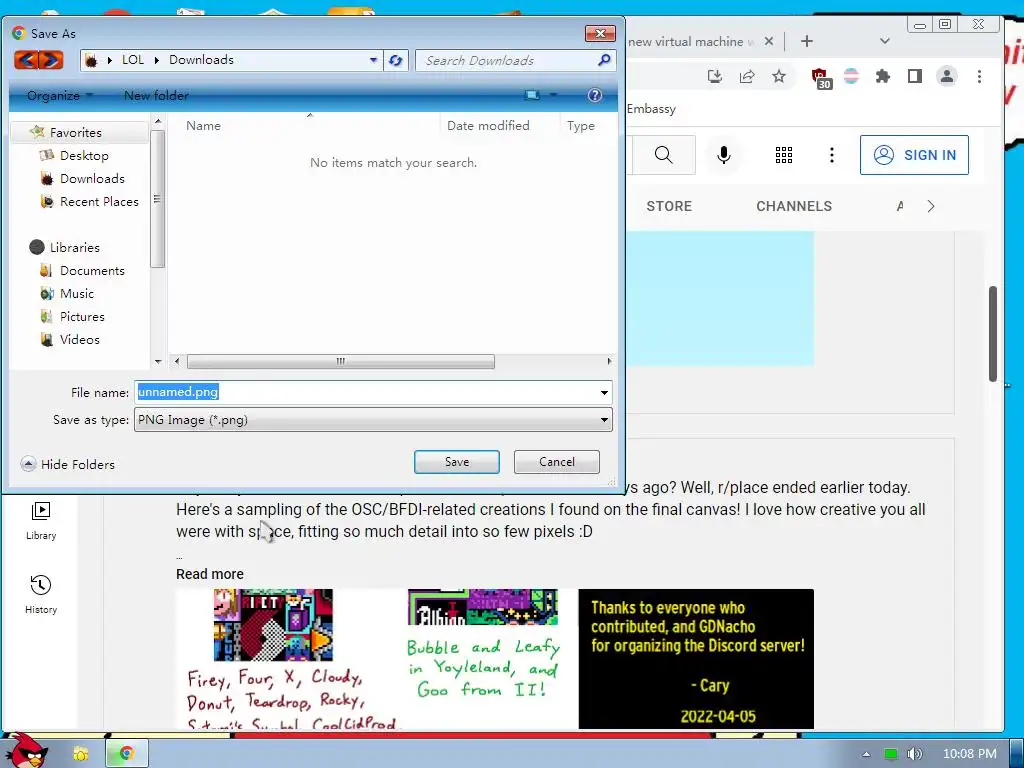Open the Pictures library
The height and width of the screenshot is (768, 1024).
82,316
